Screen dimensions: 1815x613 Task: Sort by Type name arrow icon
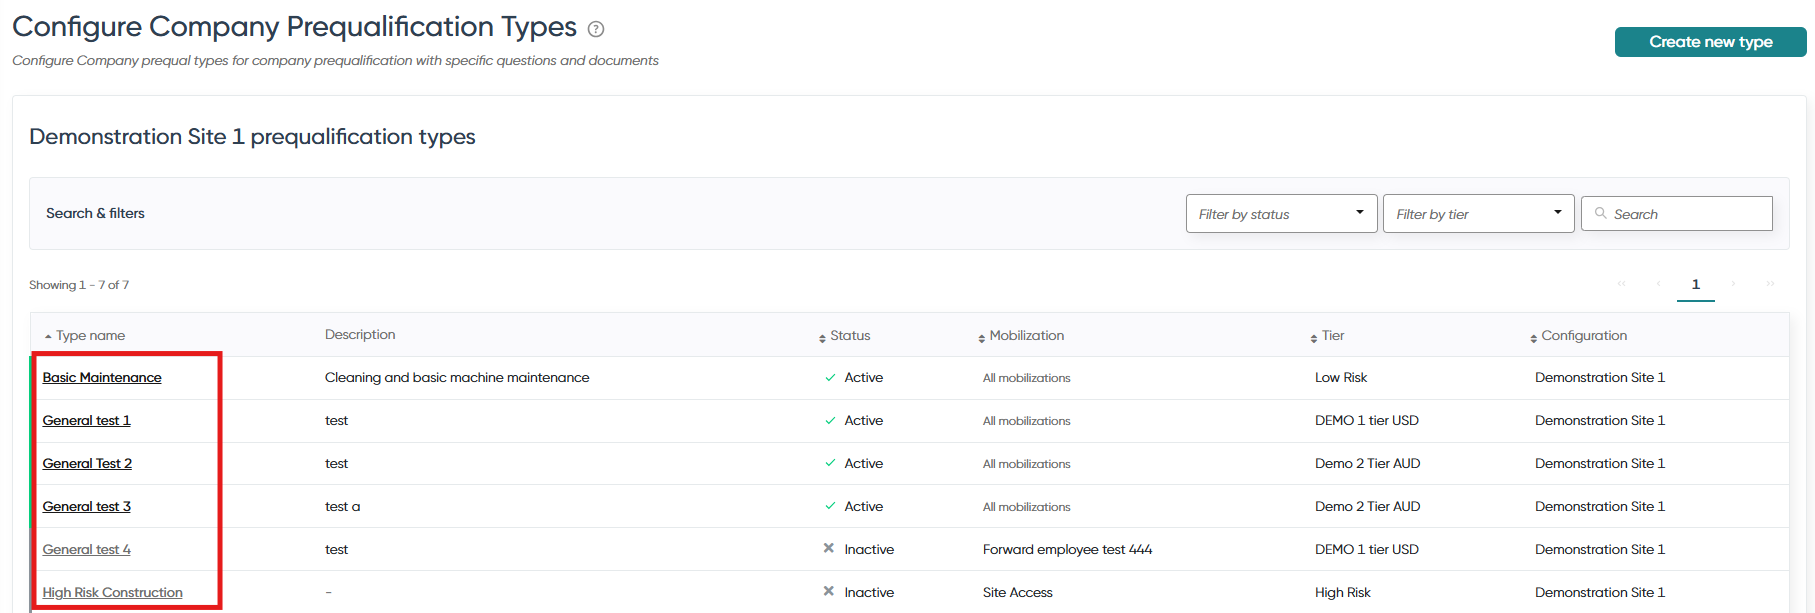click(x=48, y=337)
